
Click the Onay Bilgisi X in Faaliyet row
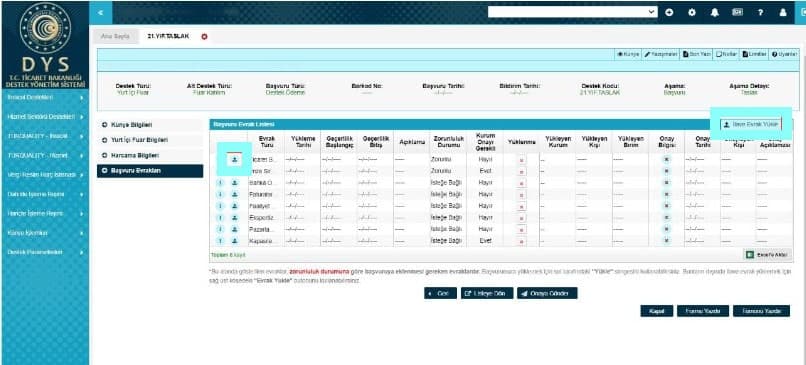666,206
